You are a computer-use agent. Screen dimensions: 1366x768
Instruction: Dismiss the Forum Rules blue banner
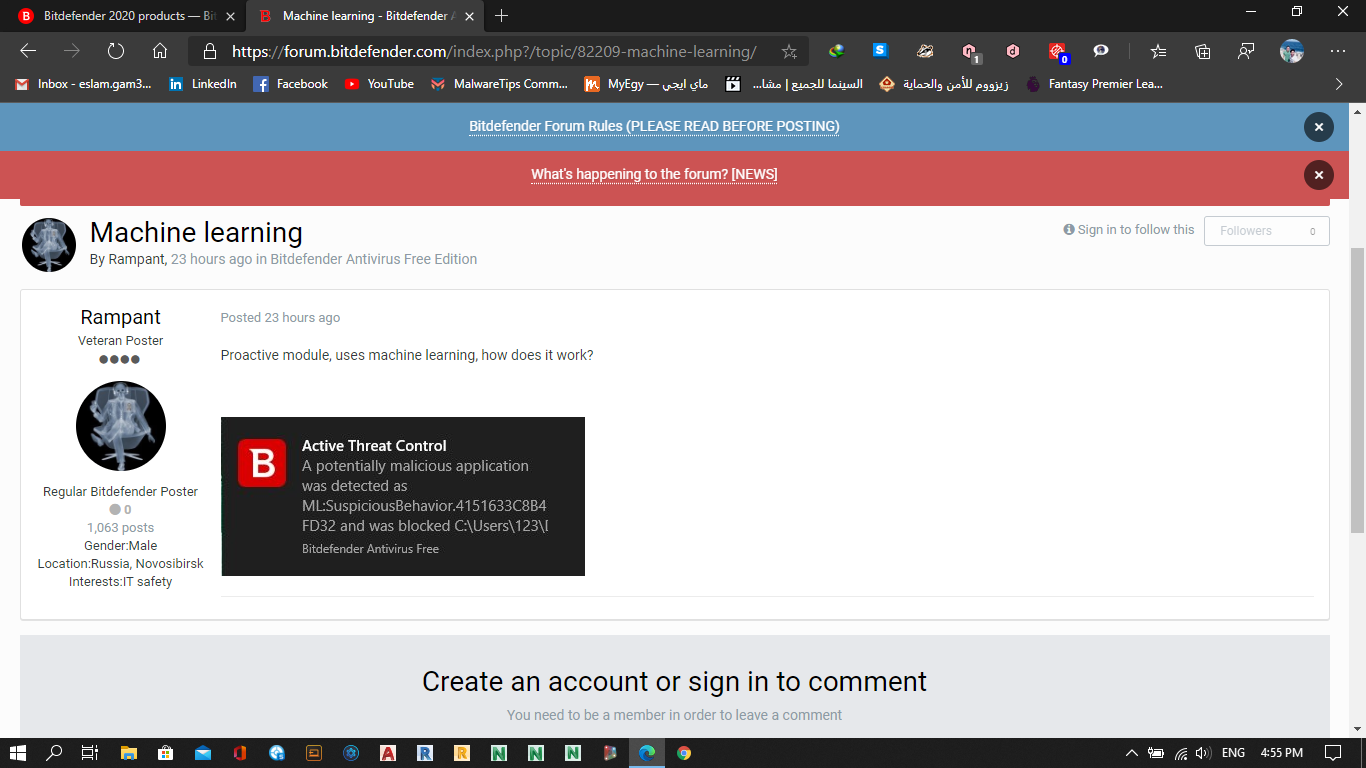click(1319, 127)
